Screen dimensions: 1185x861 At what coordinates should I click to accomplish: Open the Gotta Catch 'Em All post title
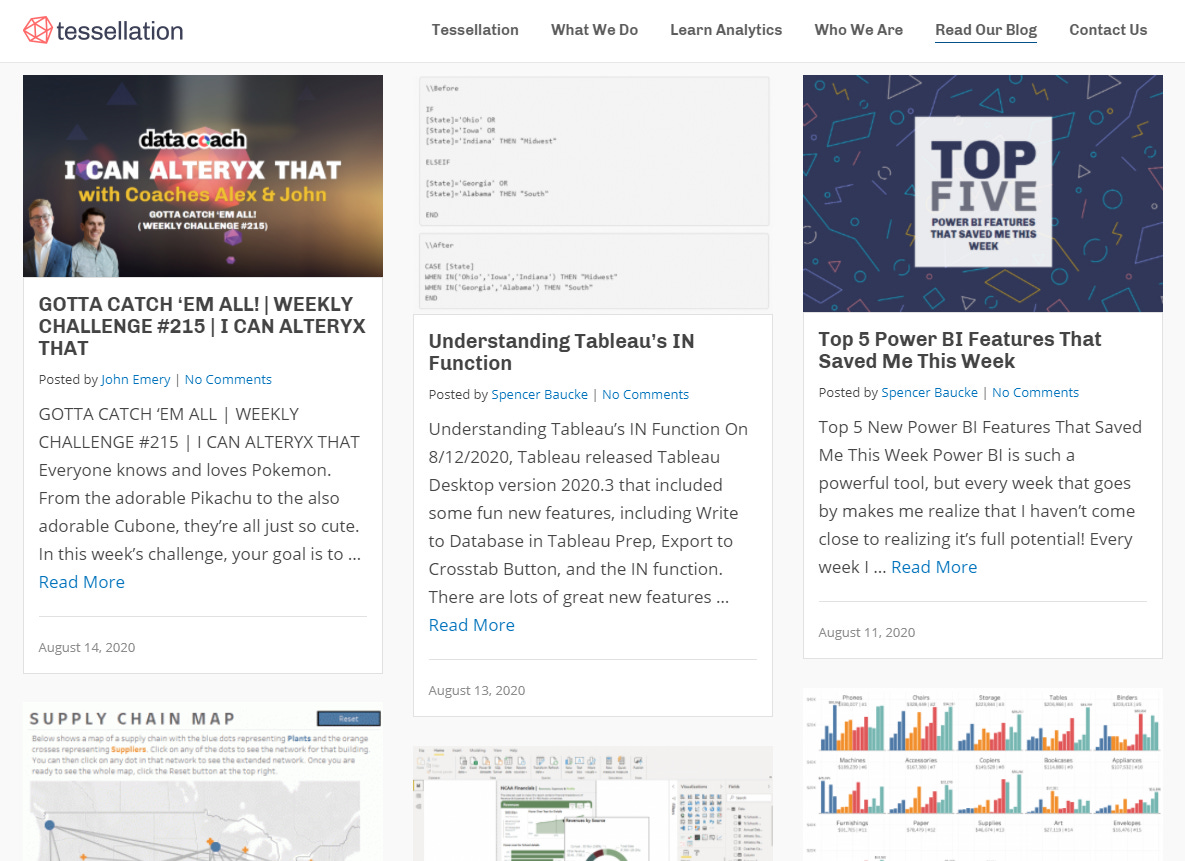[202, 326]
